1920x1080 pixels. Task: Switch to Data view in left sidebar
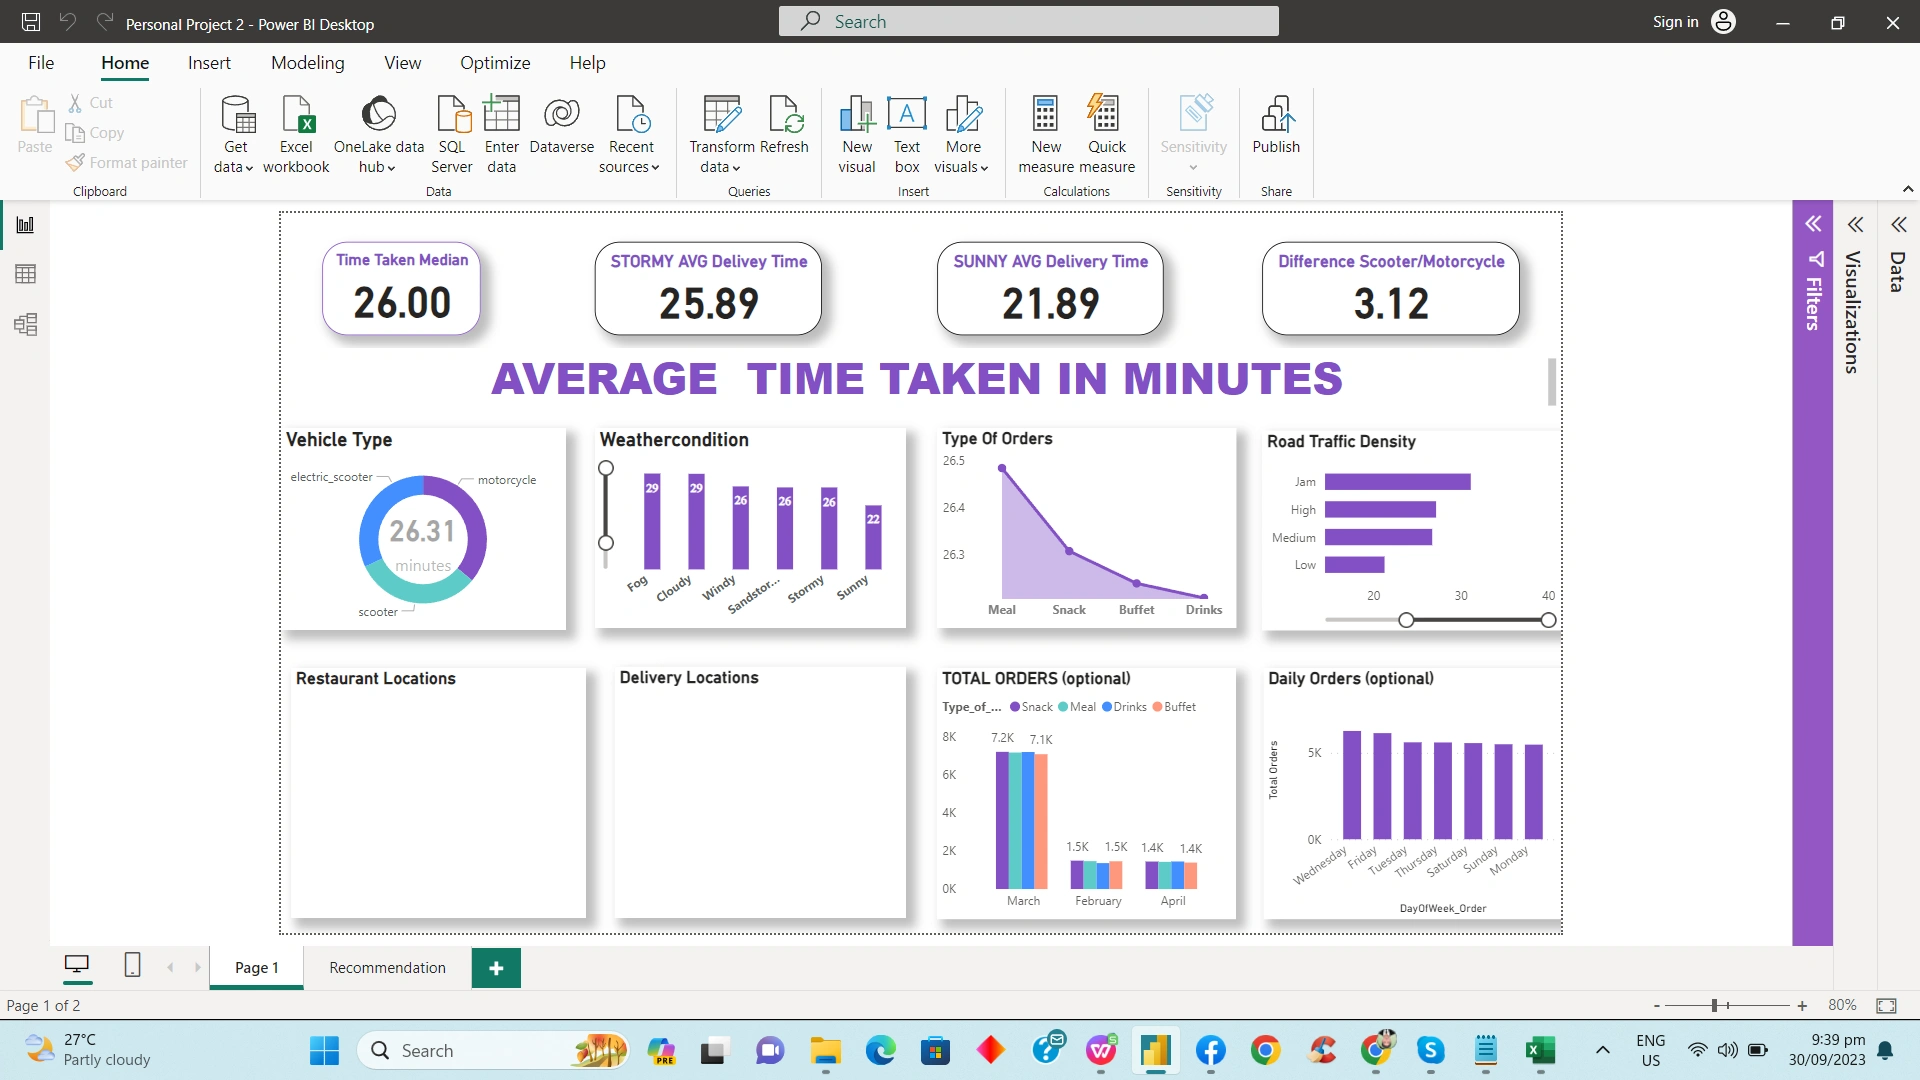click(x=25, y=274)
